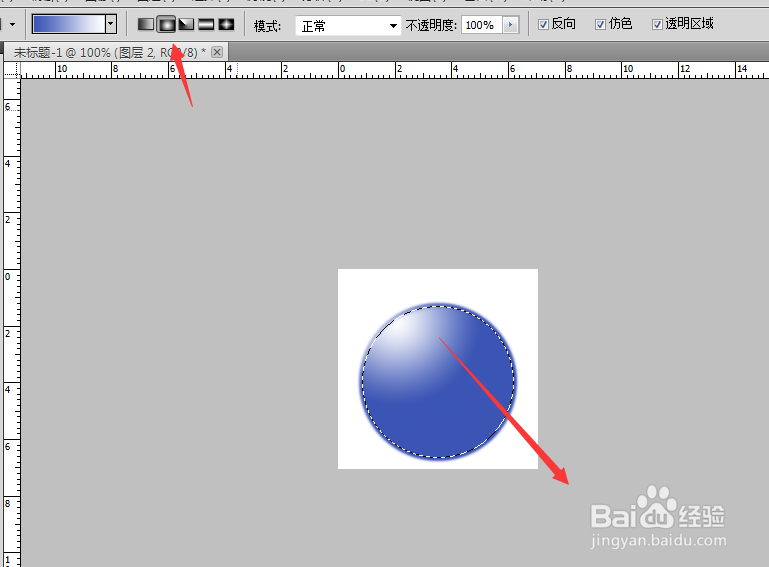Open the gradient picker dropdown arrow
Image resolution: width=769 pixels, height=567 pixels.
tap(111, 24)
